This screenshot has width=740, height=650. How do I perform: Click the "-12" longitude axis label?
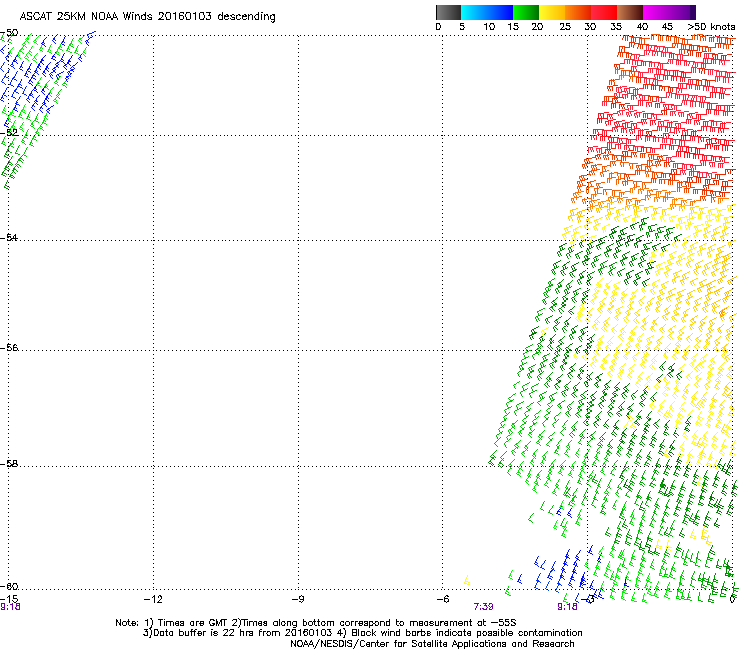[153, 599]
